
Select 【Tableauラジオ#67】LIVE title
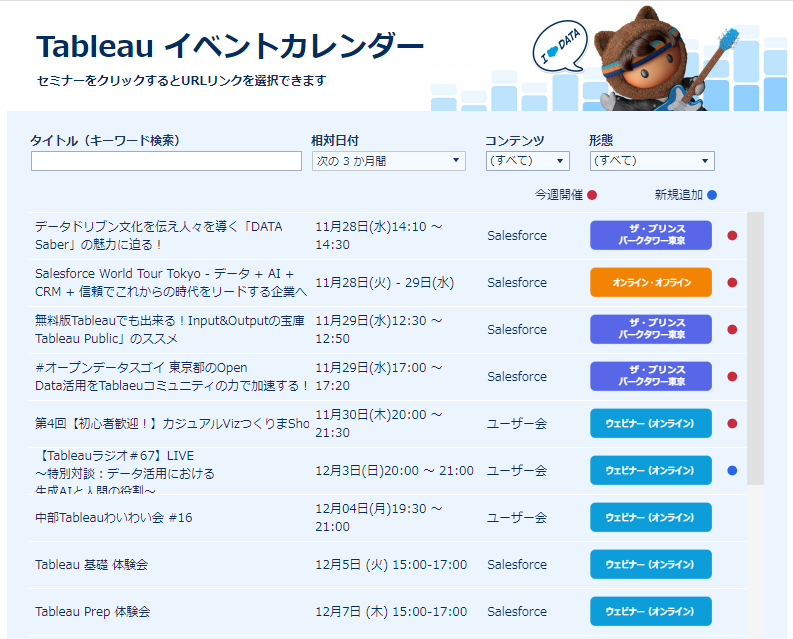click(x=125, y=471)
